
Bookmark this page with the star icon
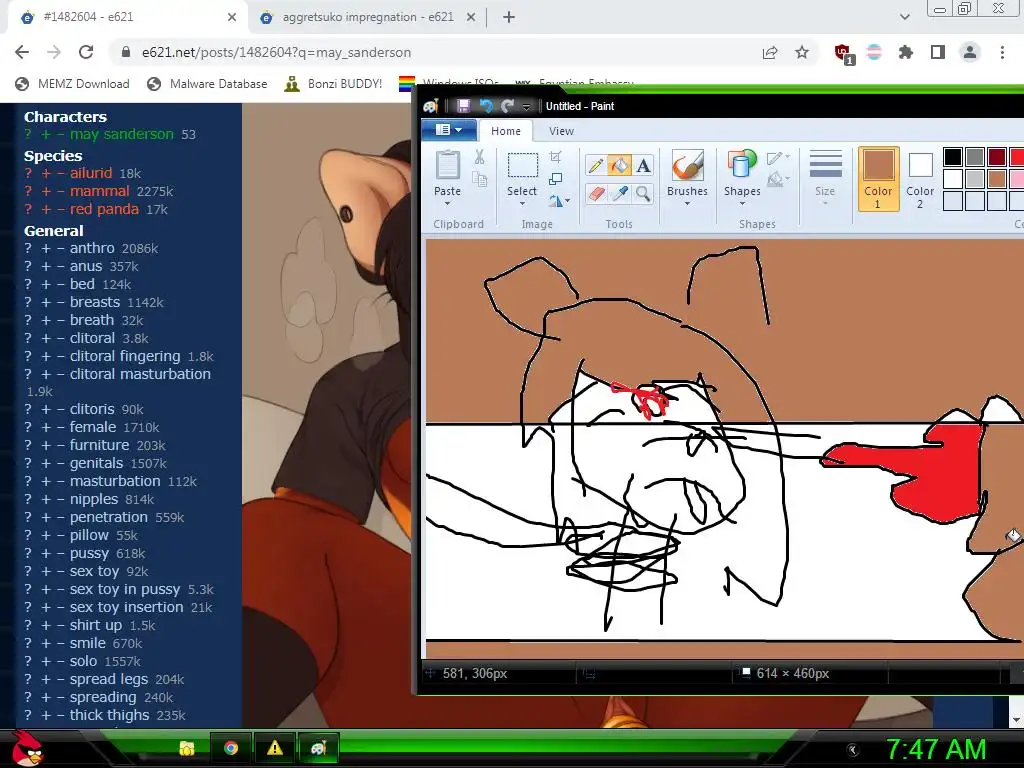[802, 52]
